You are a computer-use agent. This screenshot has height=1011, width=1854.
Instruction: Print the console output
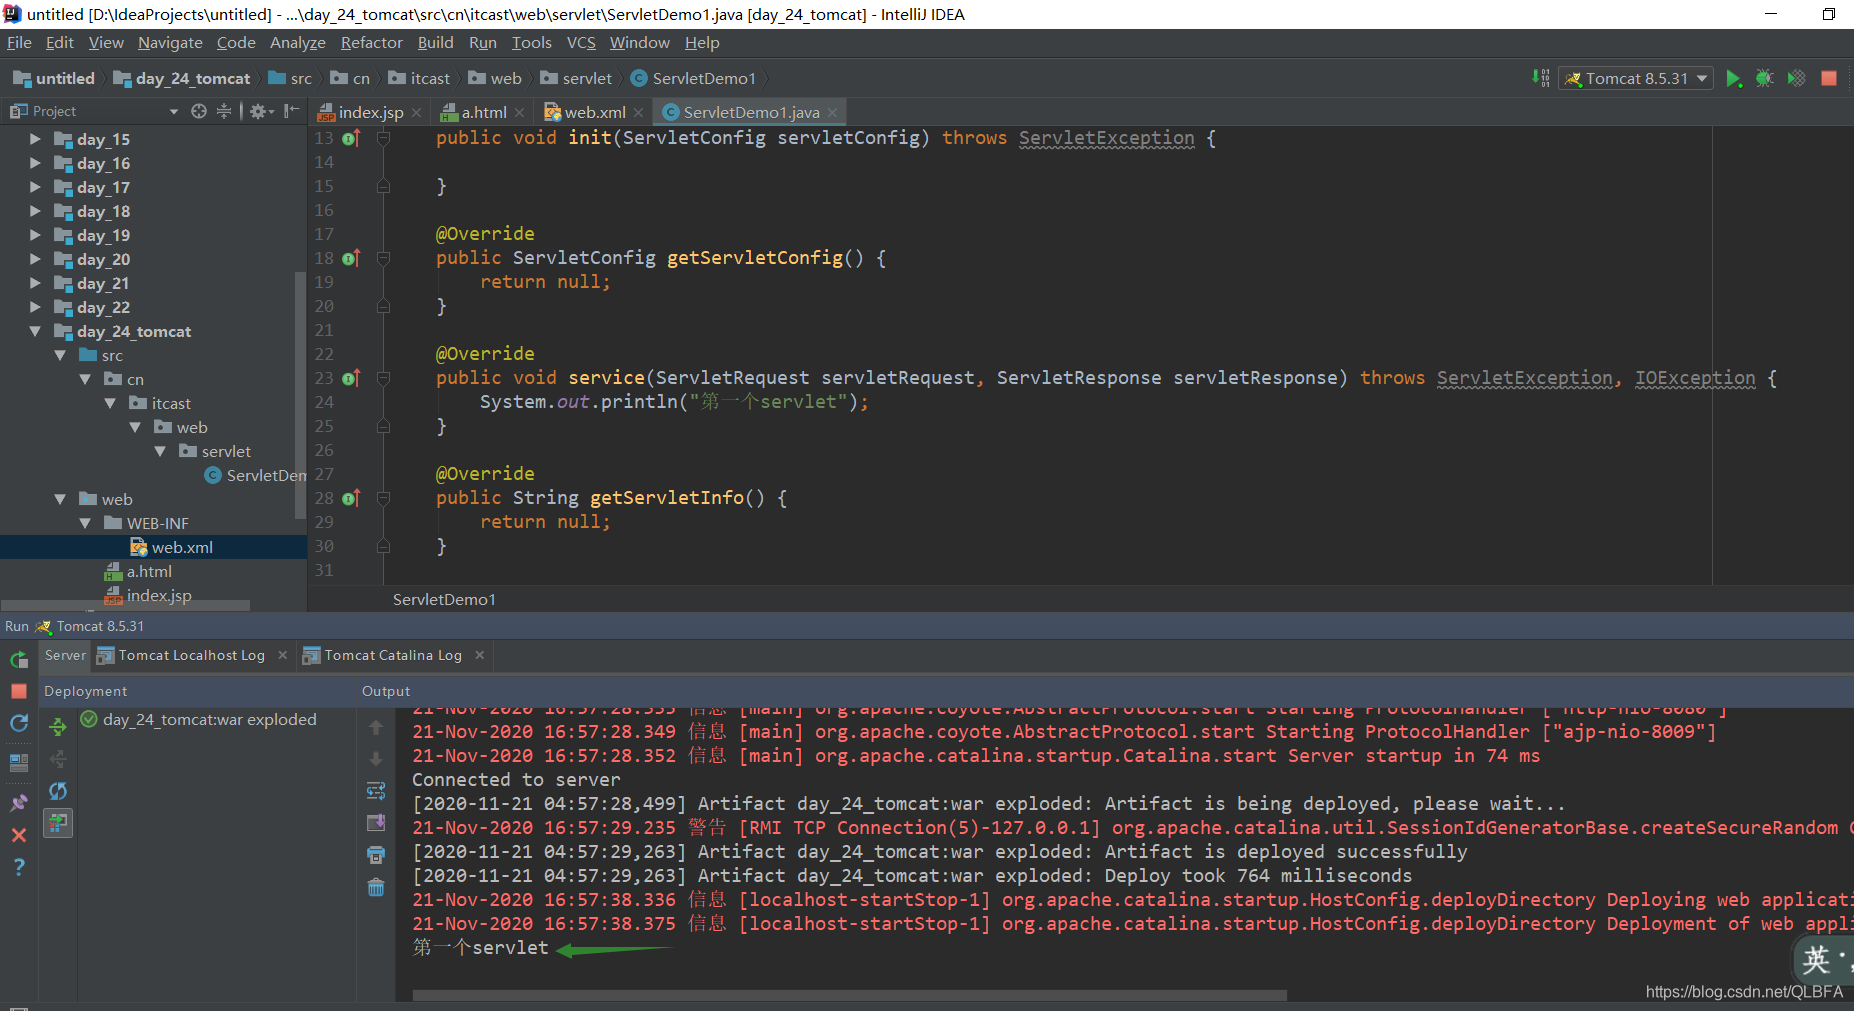coord(376,855)
